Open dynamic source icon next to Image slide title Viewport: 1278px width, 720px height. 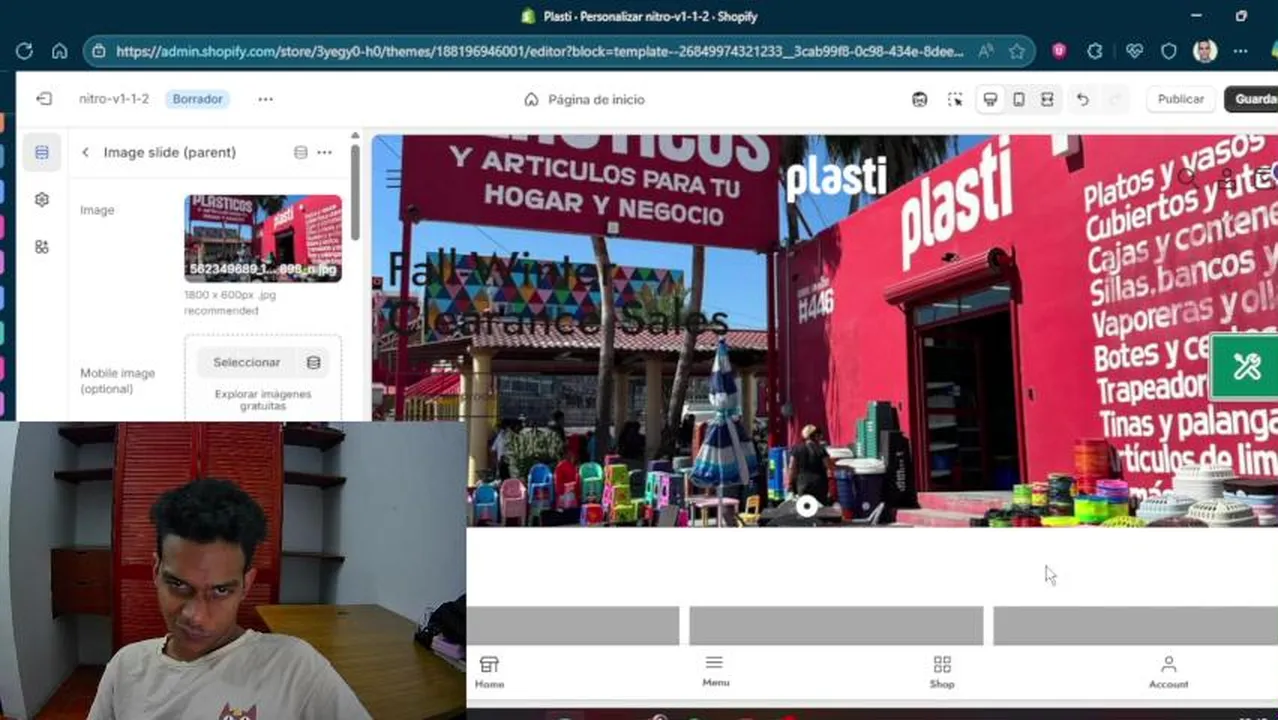(300, 152)
